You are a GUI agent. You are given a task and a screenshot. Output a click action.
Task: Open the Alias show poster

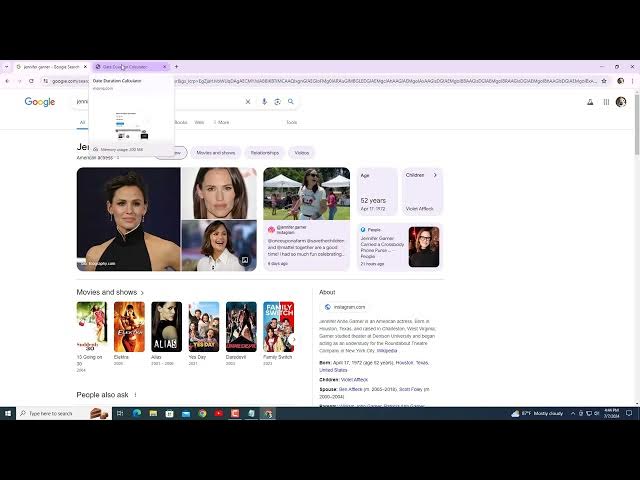click(167, 327)
